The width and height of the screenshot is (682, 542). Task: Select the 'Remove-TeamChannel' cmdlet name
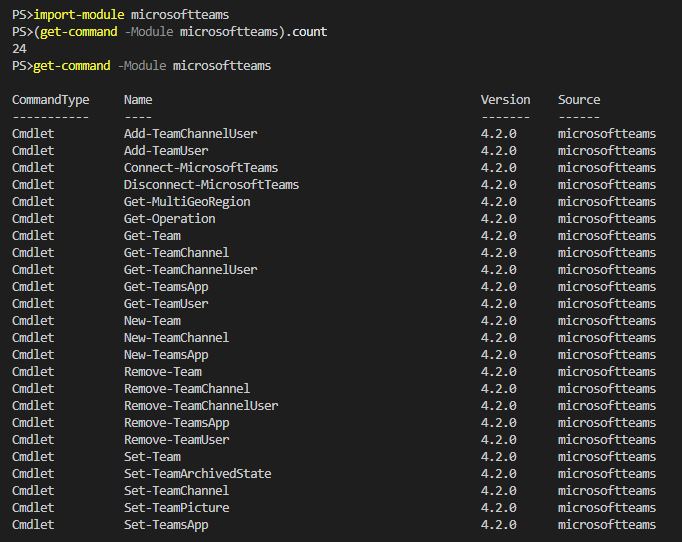187,389
